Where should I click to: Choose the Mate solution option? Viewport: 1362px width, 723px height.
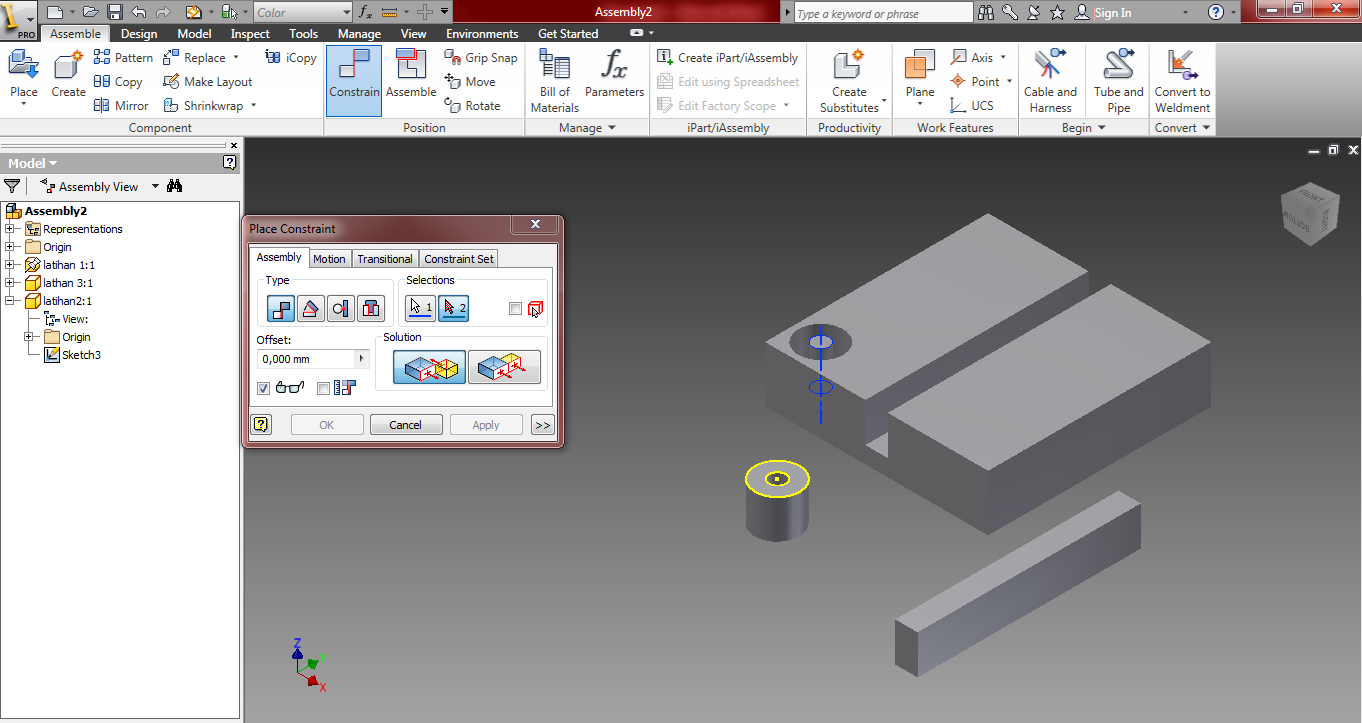(x=429, y=368)
